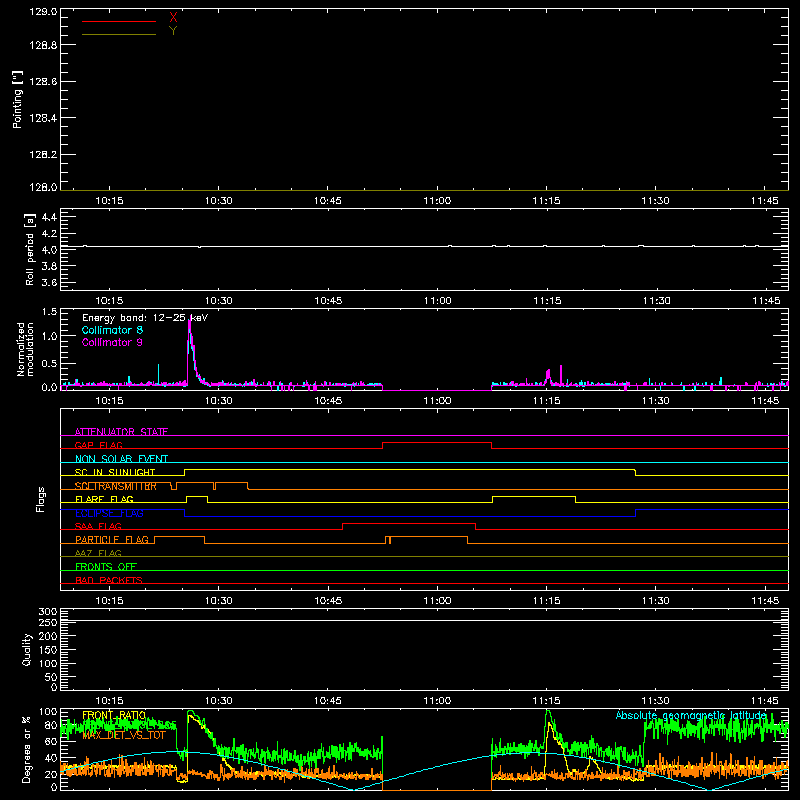800x800 pixels.
Task: Click the raised GAP_FLAG step segment
Action: coord(437,443)
